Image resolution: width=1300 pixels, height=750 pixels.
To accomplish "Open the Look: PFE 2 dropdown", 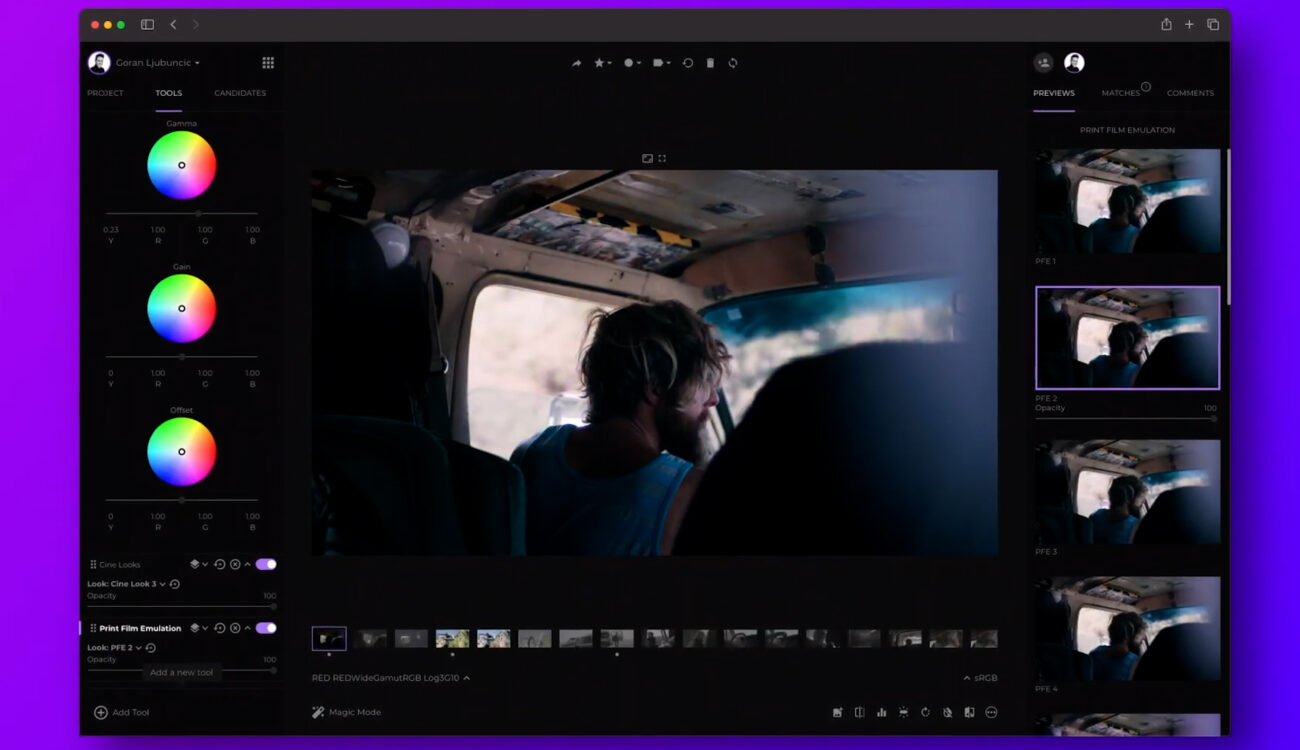I will pyautogui.click(x=114, y=648).
